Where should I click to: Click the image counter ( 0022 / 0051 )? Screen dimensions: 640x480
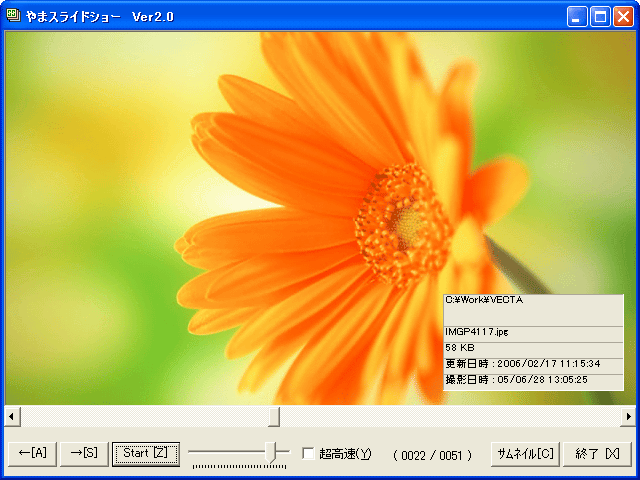click(x=432, y=455)
